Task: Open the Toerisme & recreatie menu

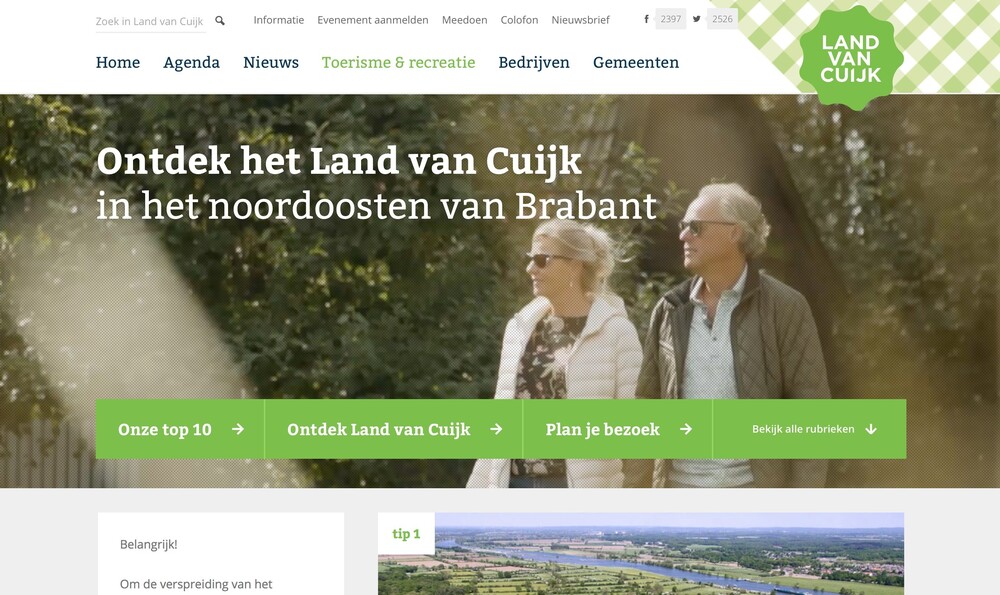Action: (399, 62)
